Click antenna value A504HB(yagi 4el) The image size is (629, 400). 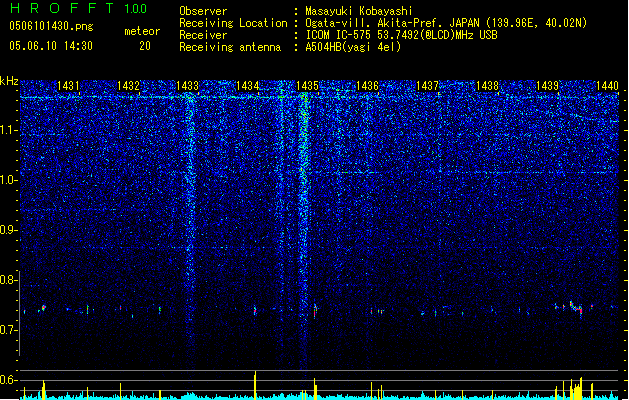tap(353, 47)
